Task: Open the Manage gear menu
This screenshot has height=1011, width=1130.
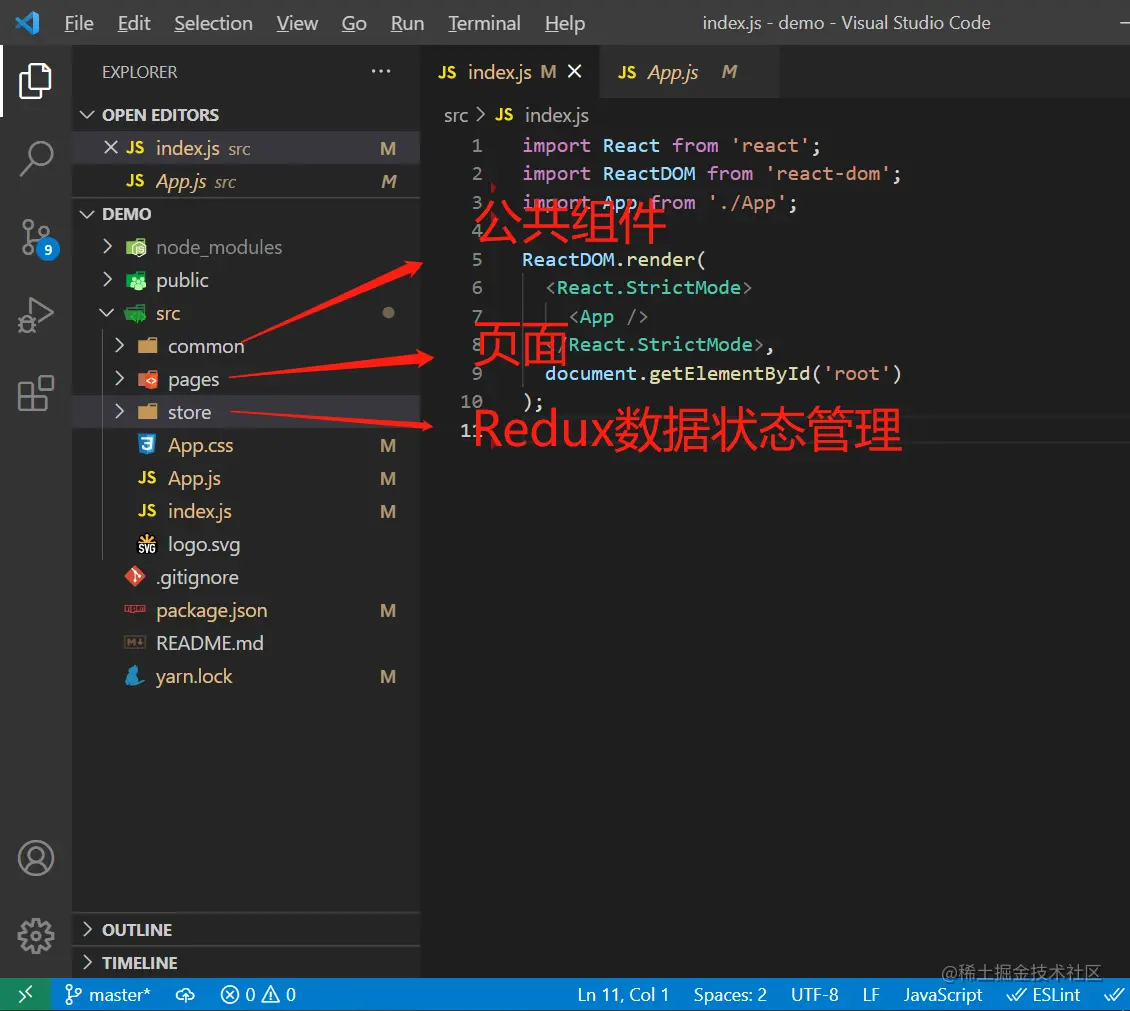Action: 35,936
